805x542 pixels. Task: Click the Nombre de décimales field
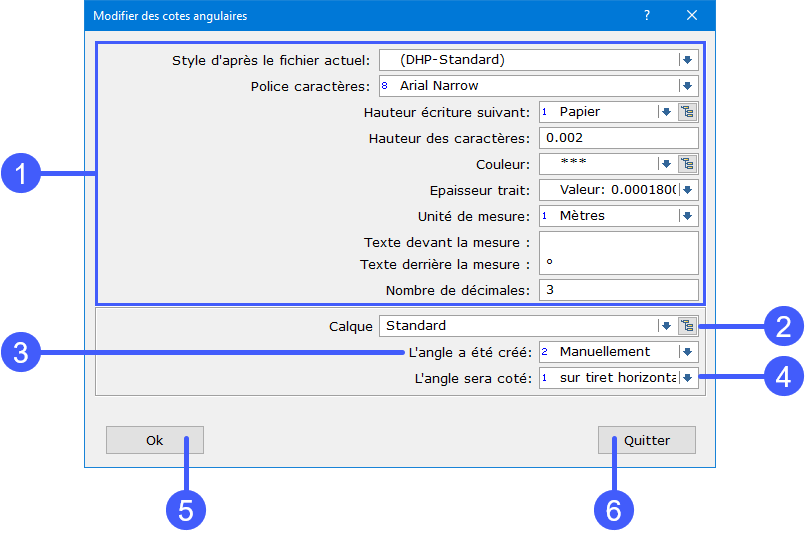pyautogui.click(x=618, y=290)
